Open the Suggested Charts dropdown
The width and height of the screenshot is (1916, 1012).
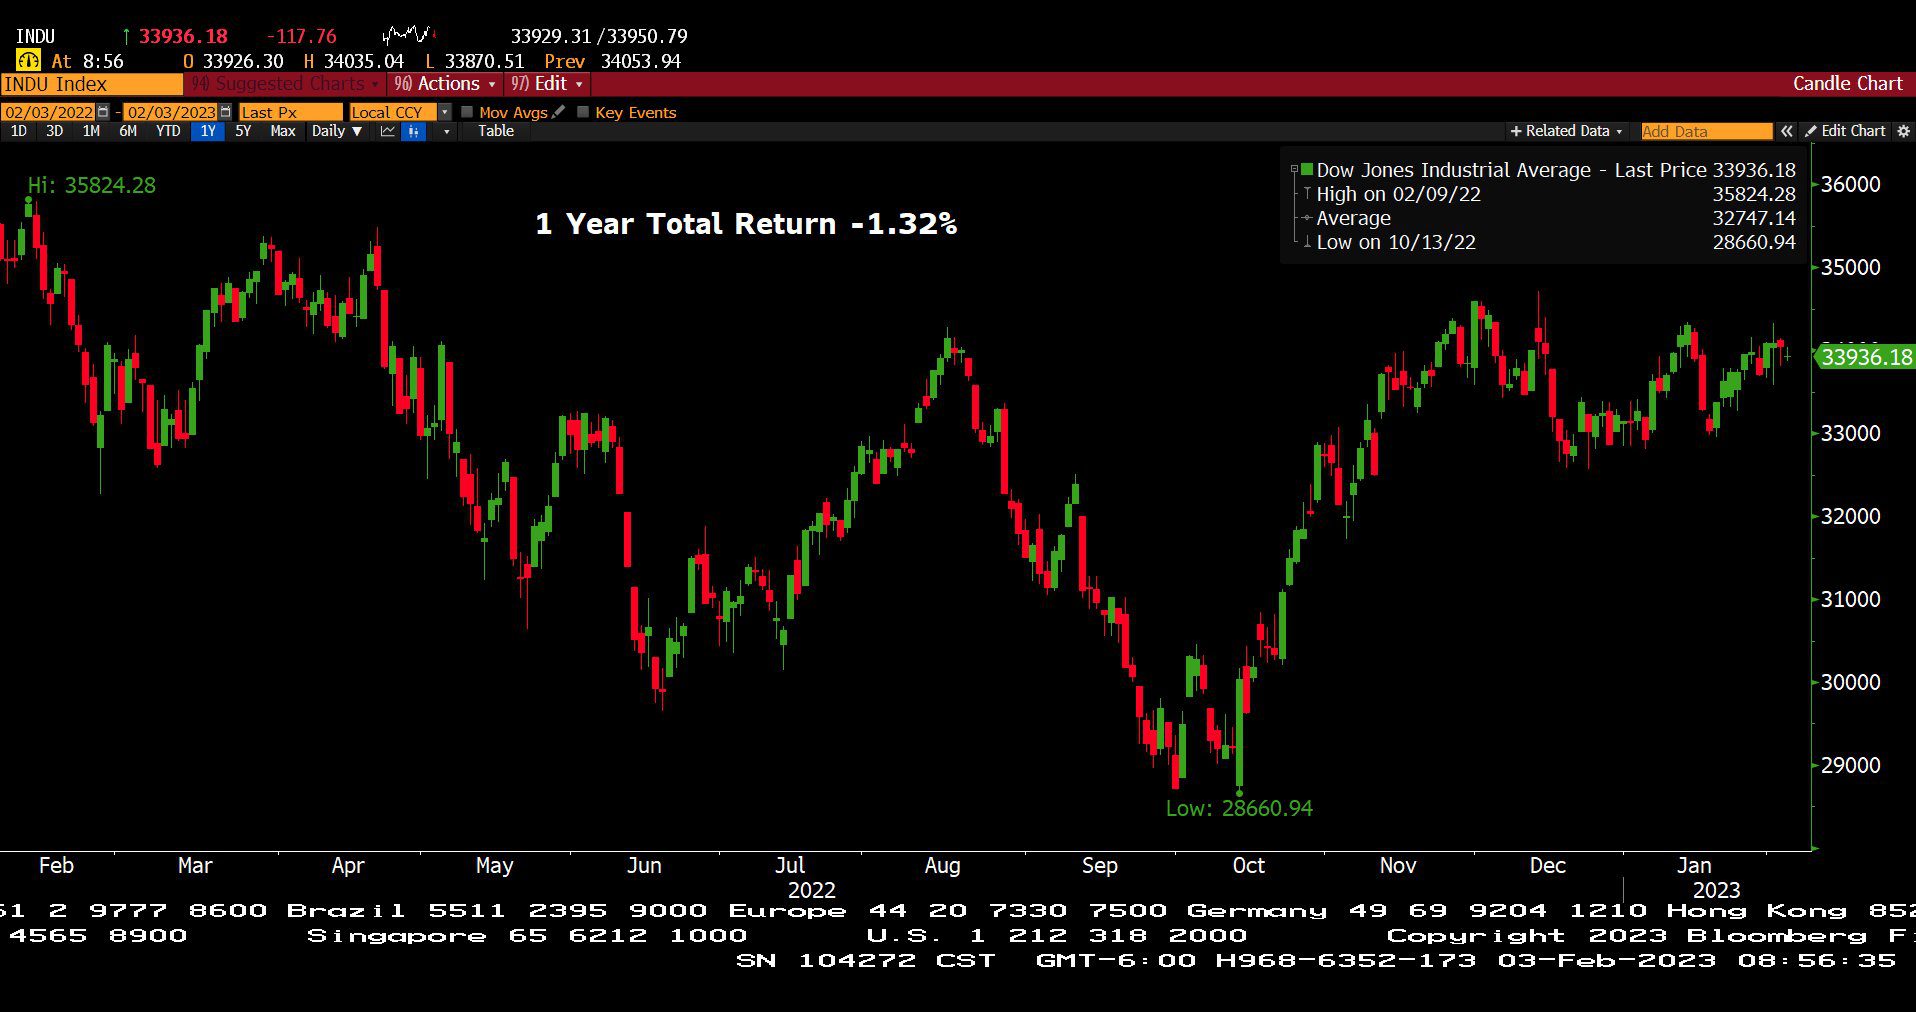(285, 84)
